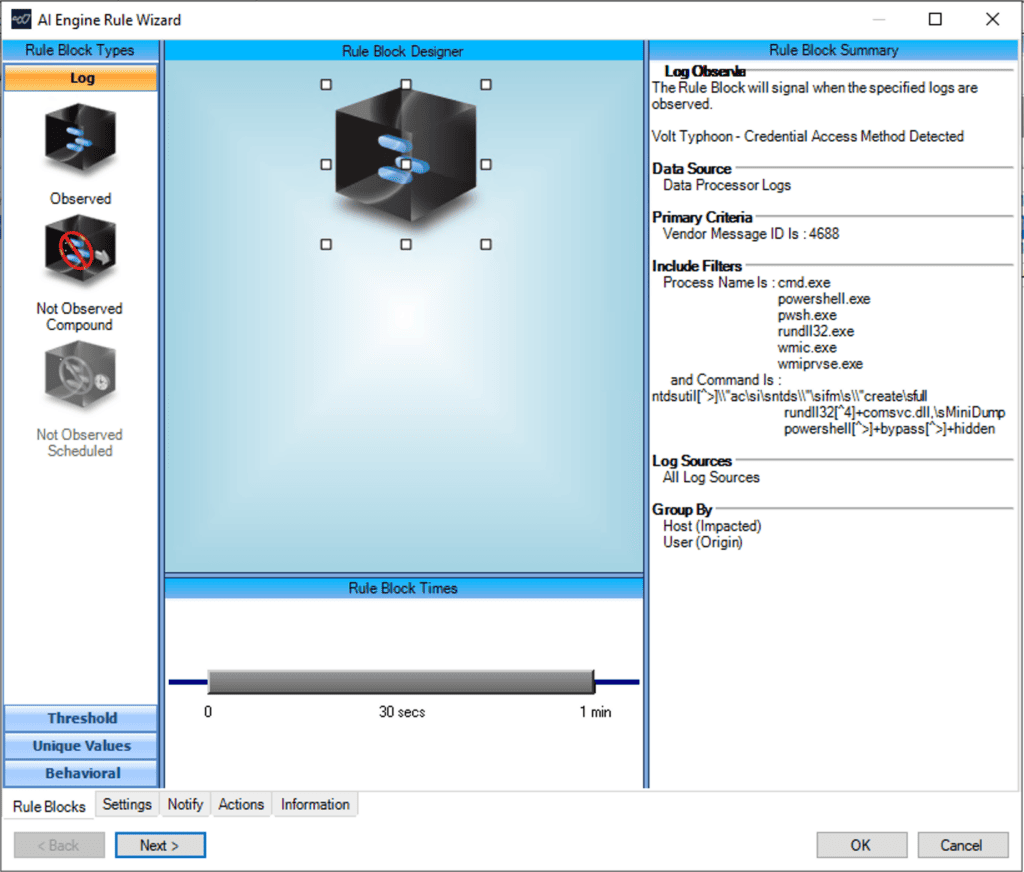
Task: Click OK to confirm the rule block
Action: (861, 844)
